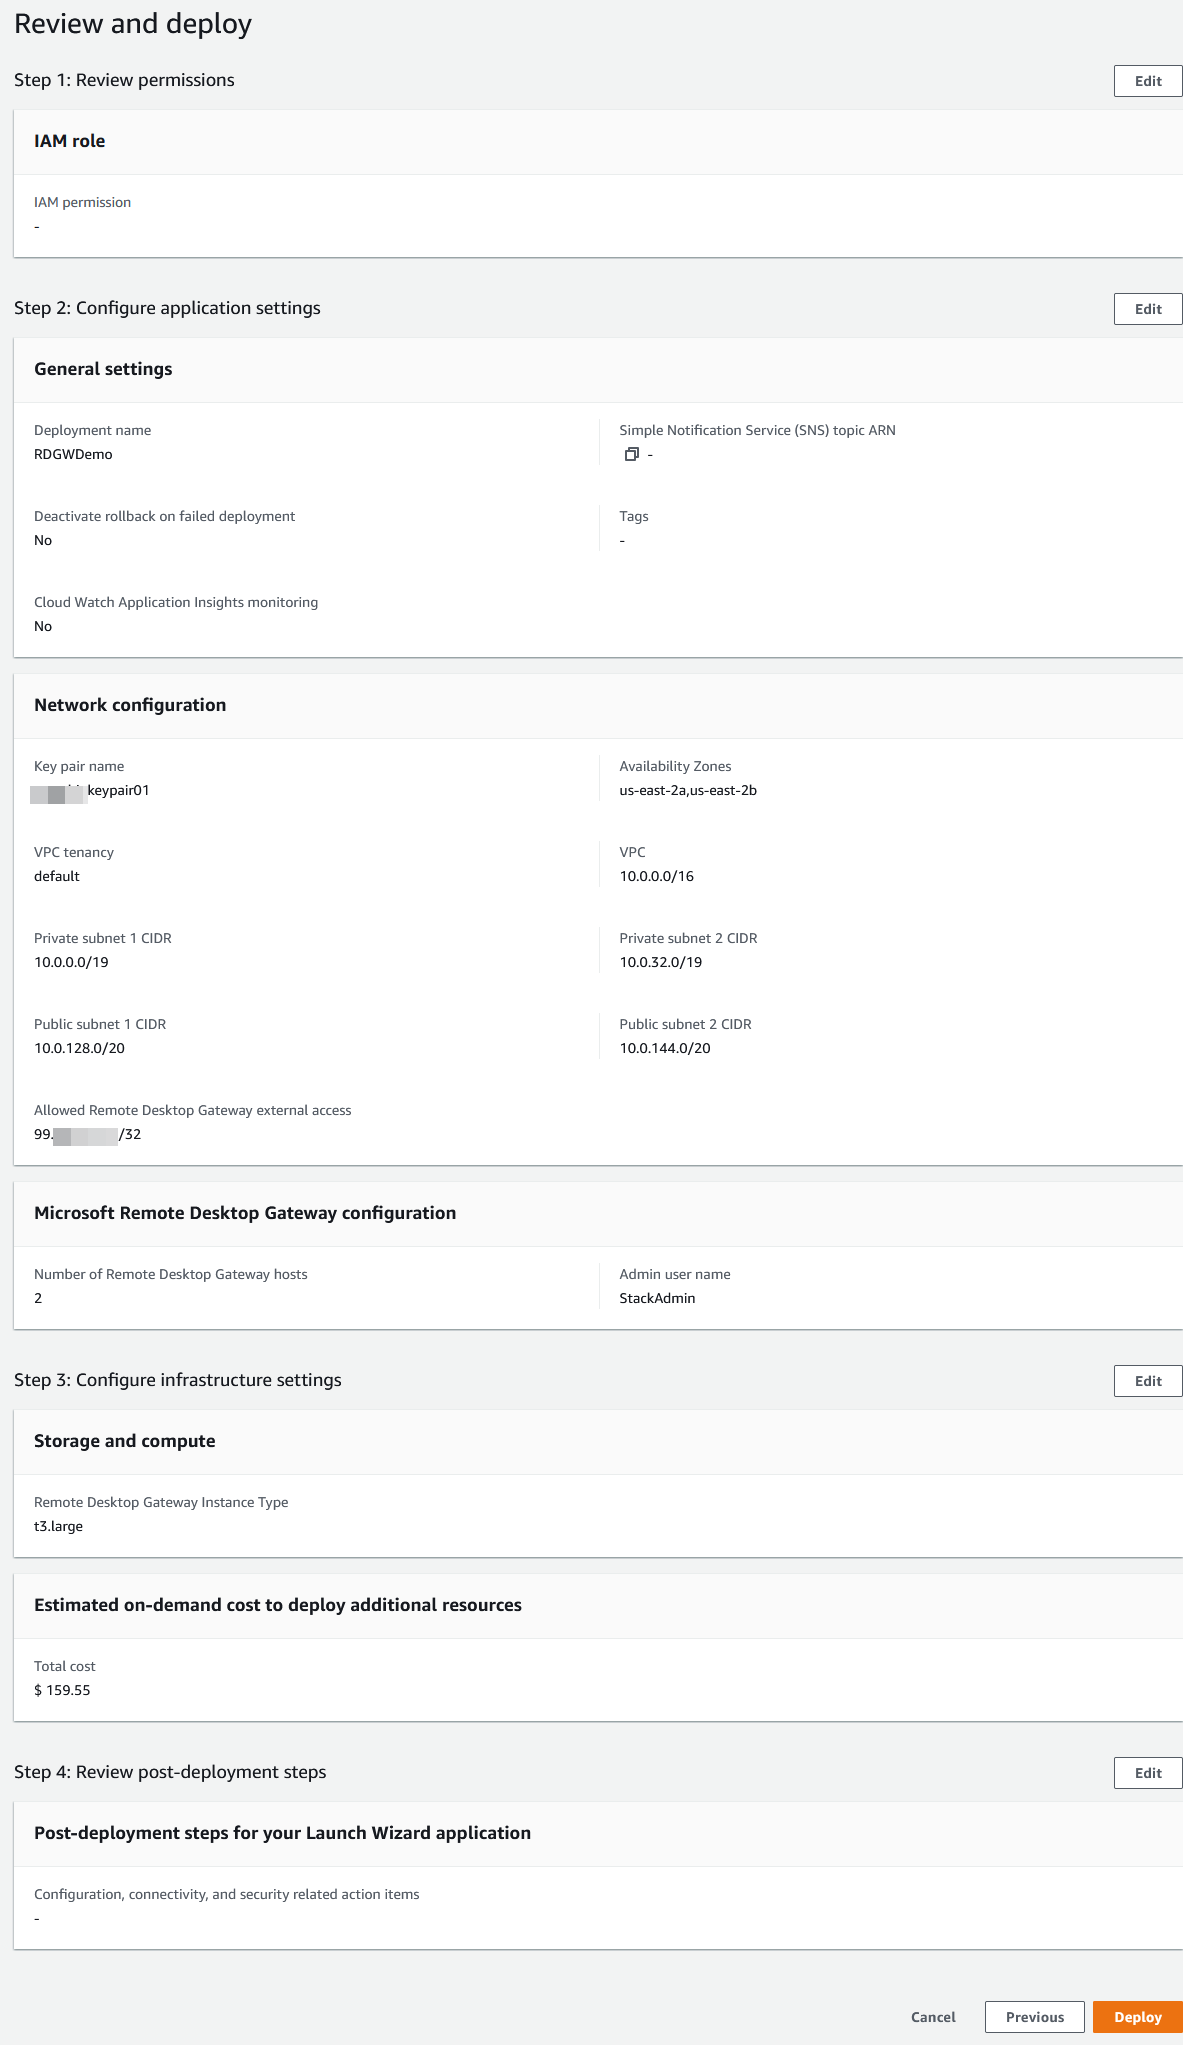Go back with the Previous button
This screenshot has width=1183, height=2045.
(1034, 2017)
